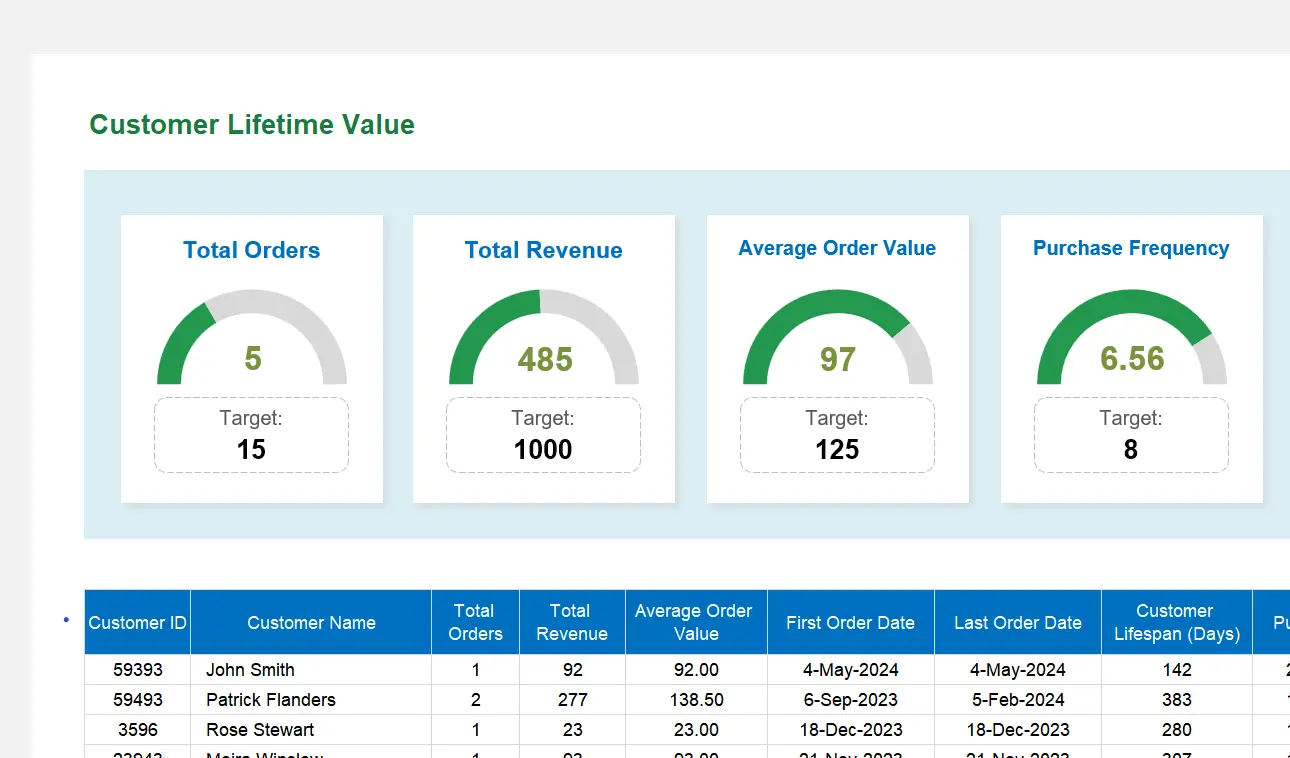Click the Target: 15 box under Total Orders
This screenshot has height=758, width=1290.
coord(251,434)
